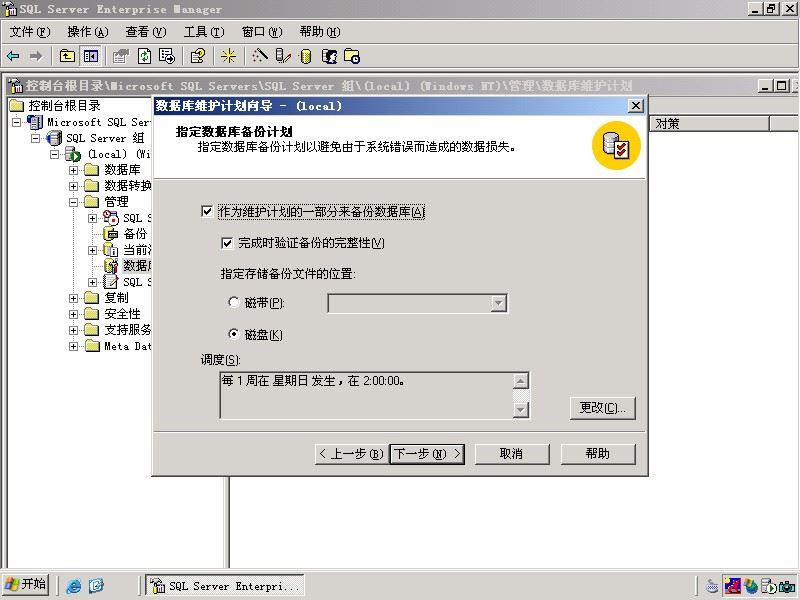Expand the 复制 folder node

tap(73, 298)
